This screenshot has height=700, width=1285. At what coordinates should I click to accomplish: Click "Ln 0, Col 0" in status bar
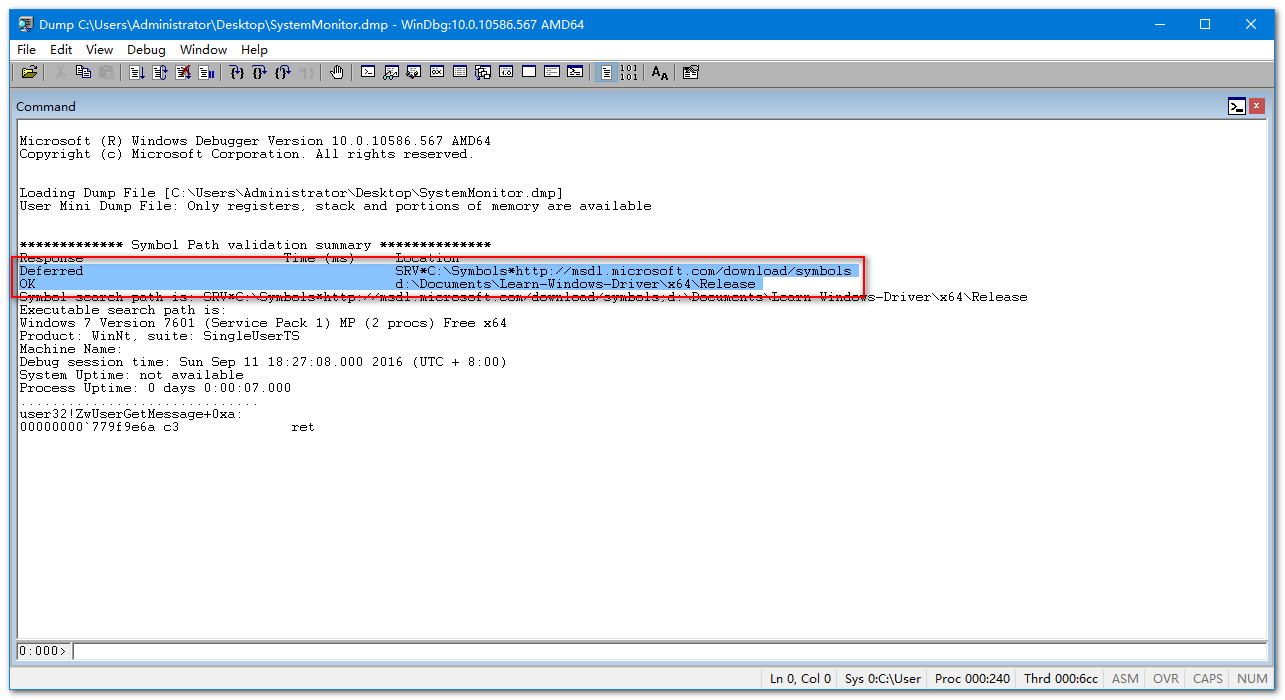coord(800,678)
